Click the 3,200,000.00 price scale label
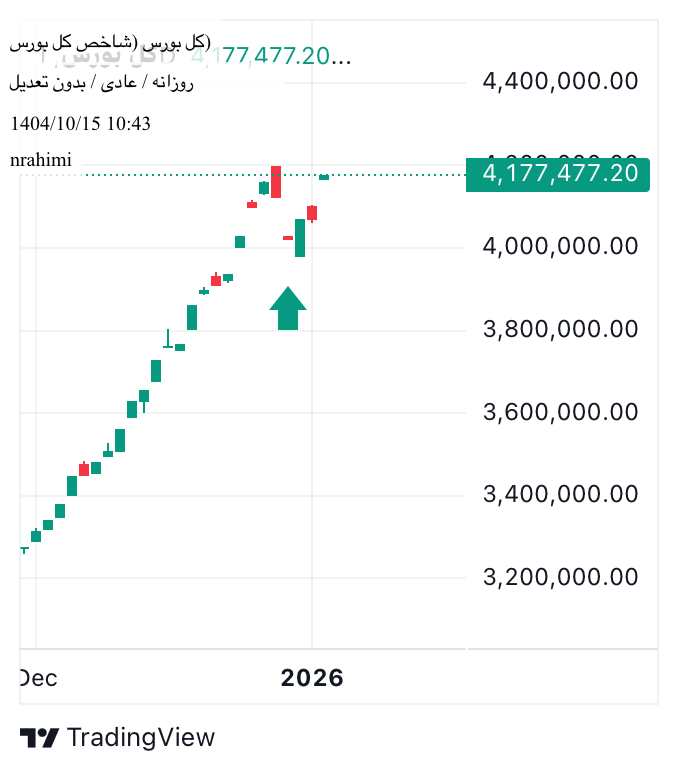Viewport: 678px width, 774px height. point(560,577)
